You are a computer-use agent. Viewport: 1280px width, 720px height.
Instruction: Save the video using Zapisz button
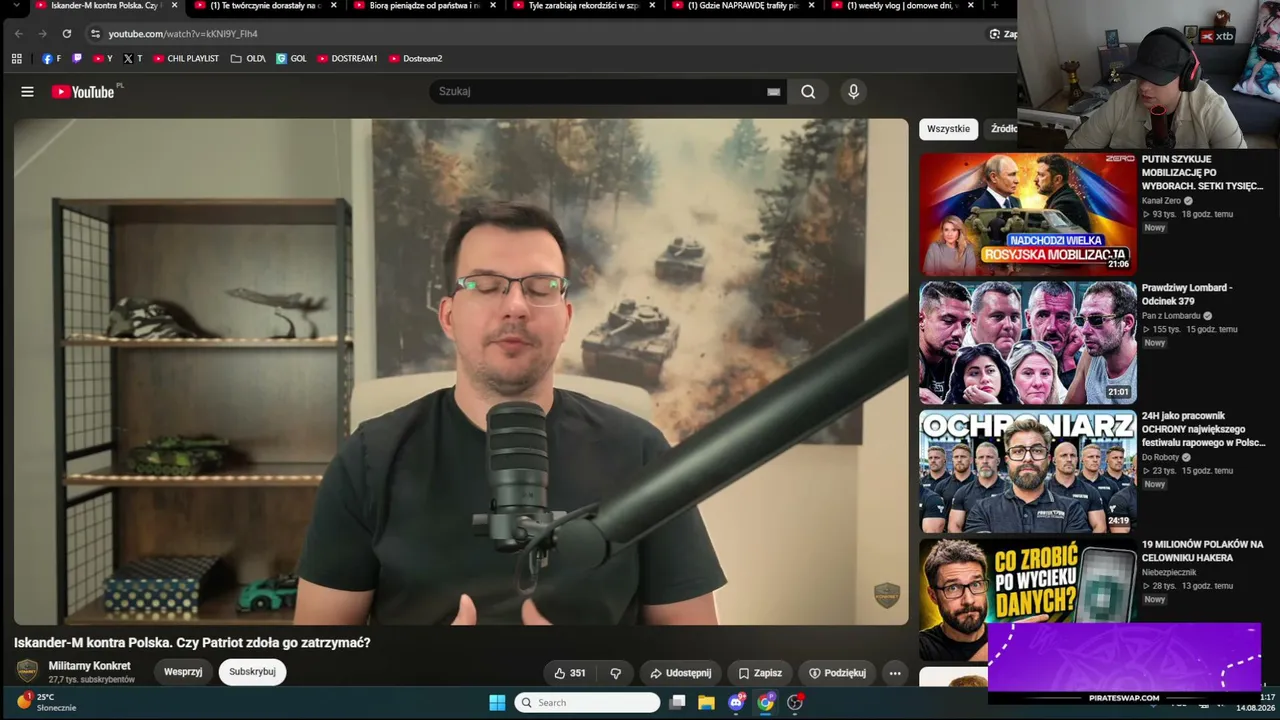coord(760,673)
